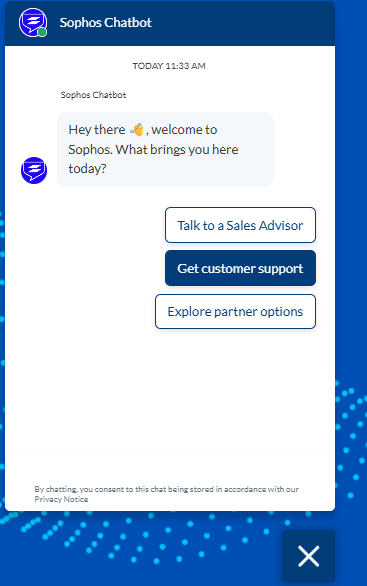Image resolution: width=367 pixels, height=586 pixels.
Task: Click the chat consent disclaimer text
Action: point(166,494)
